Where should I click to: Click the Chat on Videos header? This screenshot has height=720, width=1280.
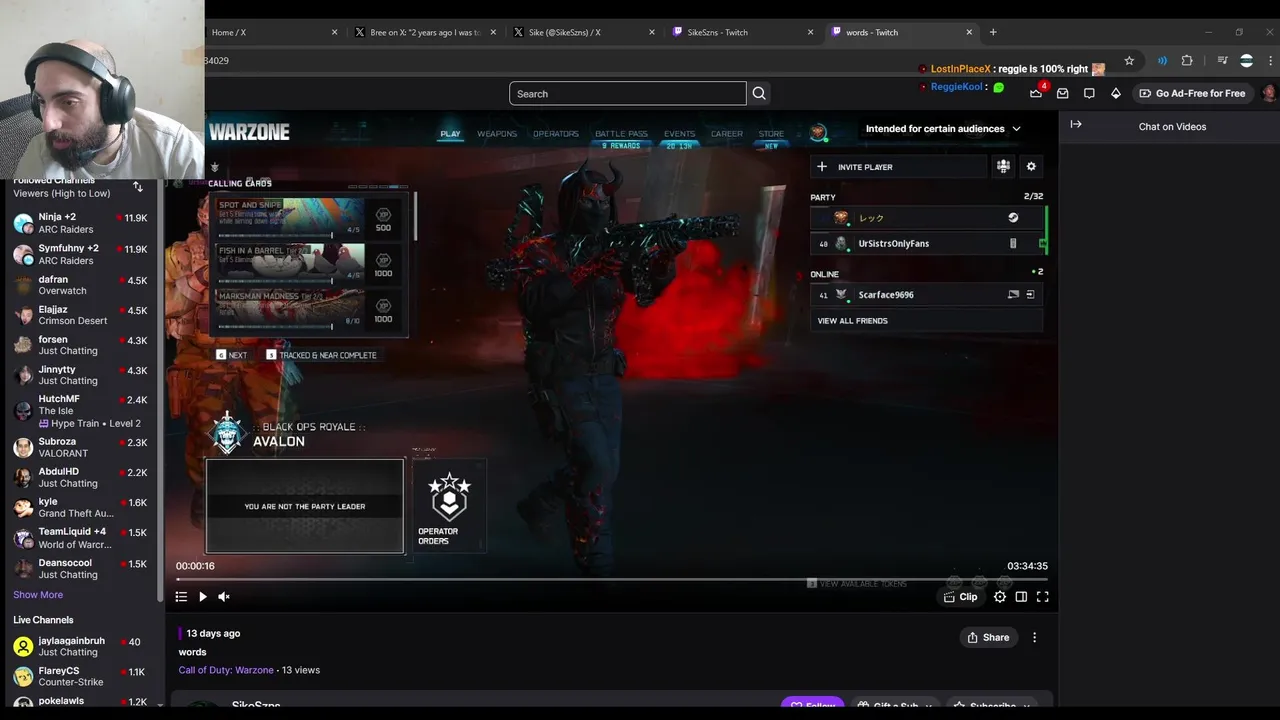pos(1172,127)
